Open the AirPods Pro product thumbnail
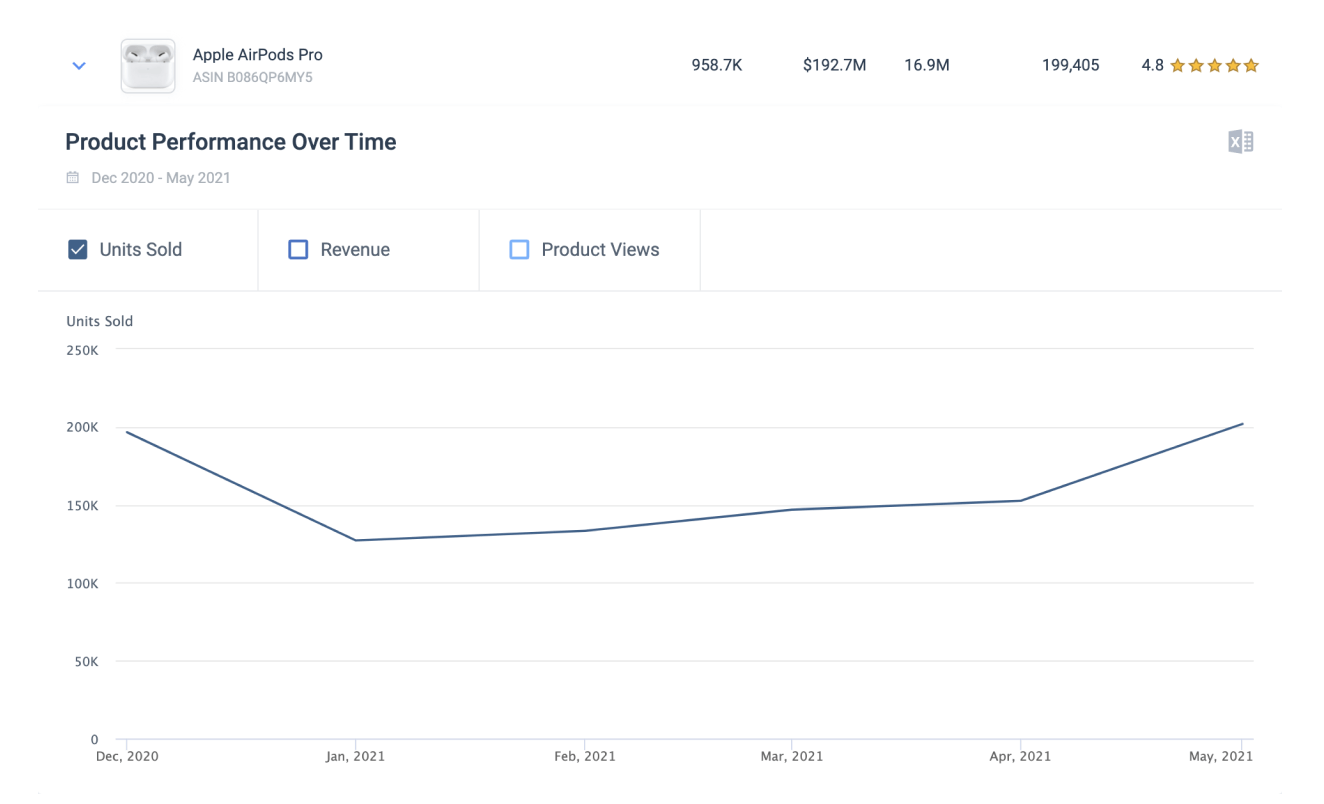The height and width of the screenshot is (804, 1324). tap(148, 66)
